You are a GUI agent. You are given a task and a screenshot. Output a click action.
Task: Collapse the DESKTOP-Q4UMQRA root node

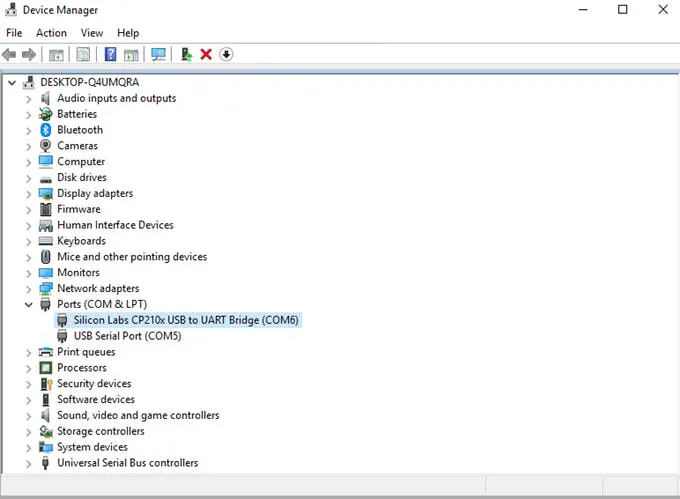point(12,82)
